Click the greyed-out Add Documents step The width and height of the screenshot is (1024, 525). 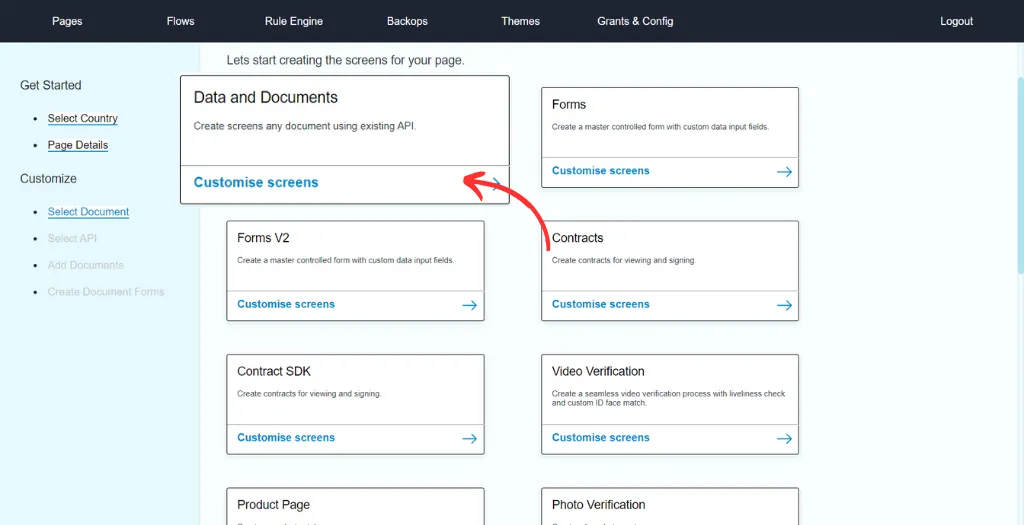coord(86,265)
